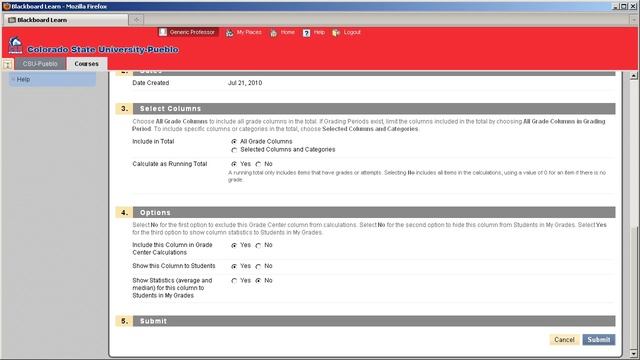640x360 pixels.
Task: Open the My Places link
Action: tap(249, 32)
